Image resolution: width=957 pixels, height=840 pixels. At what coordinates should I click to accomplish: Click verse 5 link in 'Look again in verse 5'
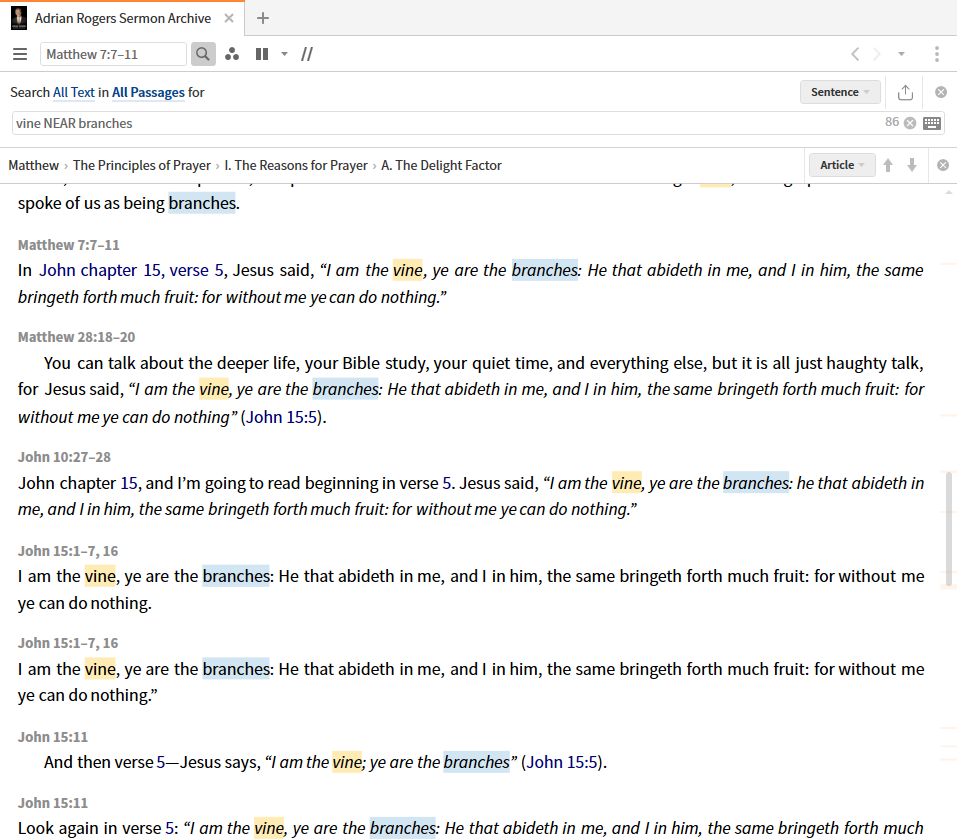click(170, 828)
